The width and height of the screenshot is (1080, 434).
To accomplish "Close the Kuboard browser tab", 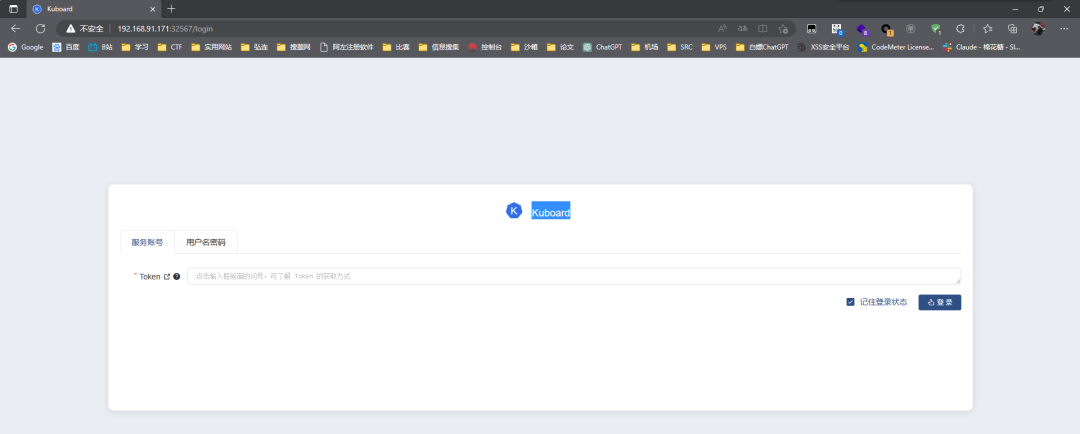I will (x=153, y=9).
